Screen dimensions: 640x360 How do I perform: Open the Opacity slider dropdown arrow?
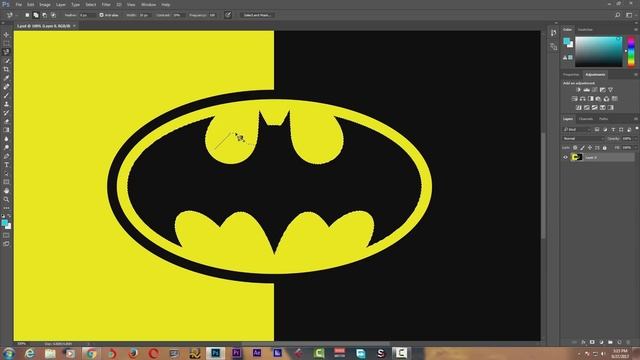[635, 139]
